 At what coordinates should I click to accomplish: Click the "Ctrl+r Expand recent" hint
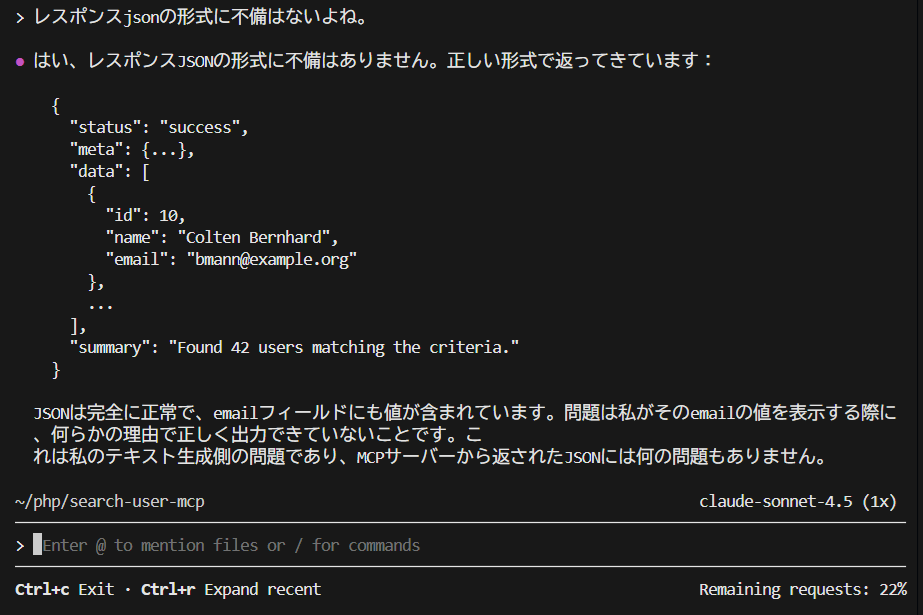click(231, 589)
